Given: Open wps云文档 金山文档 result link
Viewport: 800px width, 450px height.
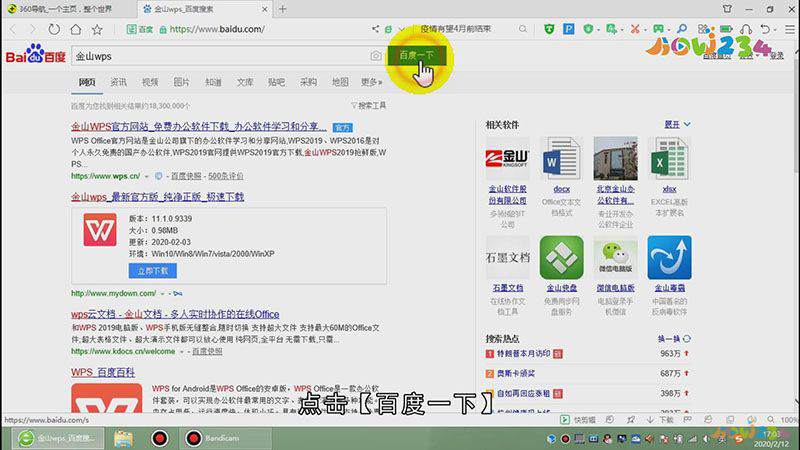Looking at the screenshot, I should click(175, 314).
